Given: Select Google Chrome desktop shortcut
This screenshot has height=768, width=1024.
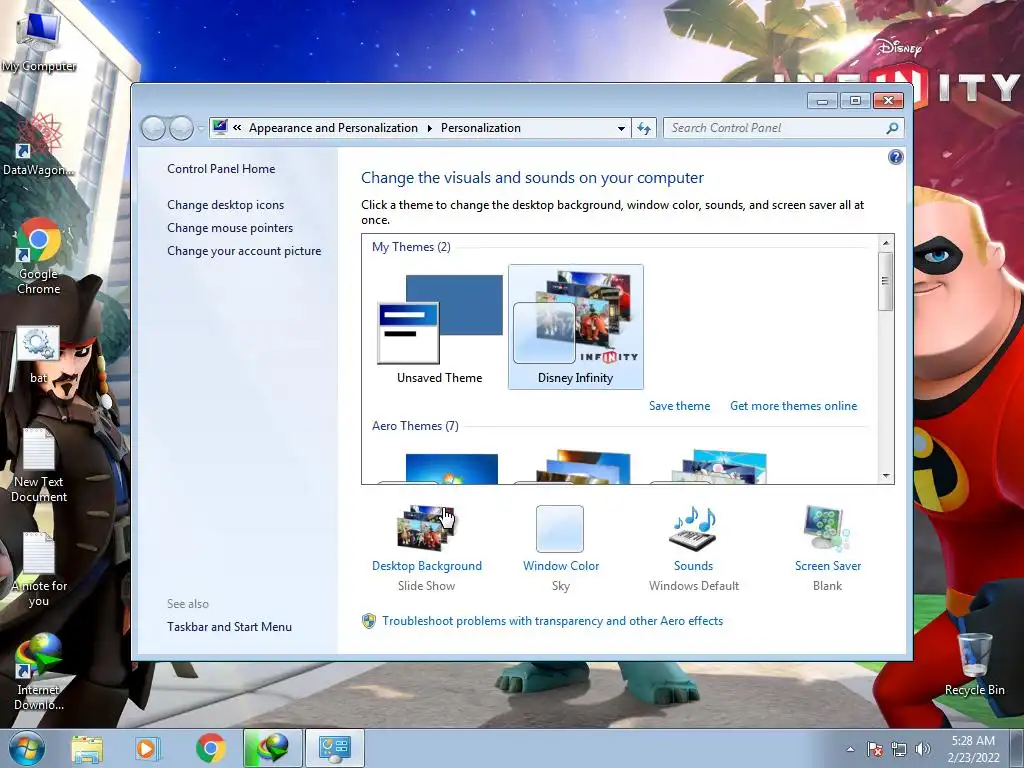Looking at the screenshot, I should pos(39,257).
